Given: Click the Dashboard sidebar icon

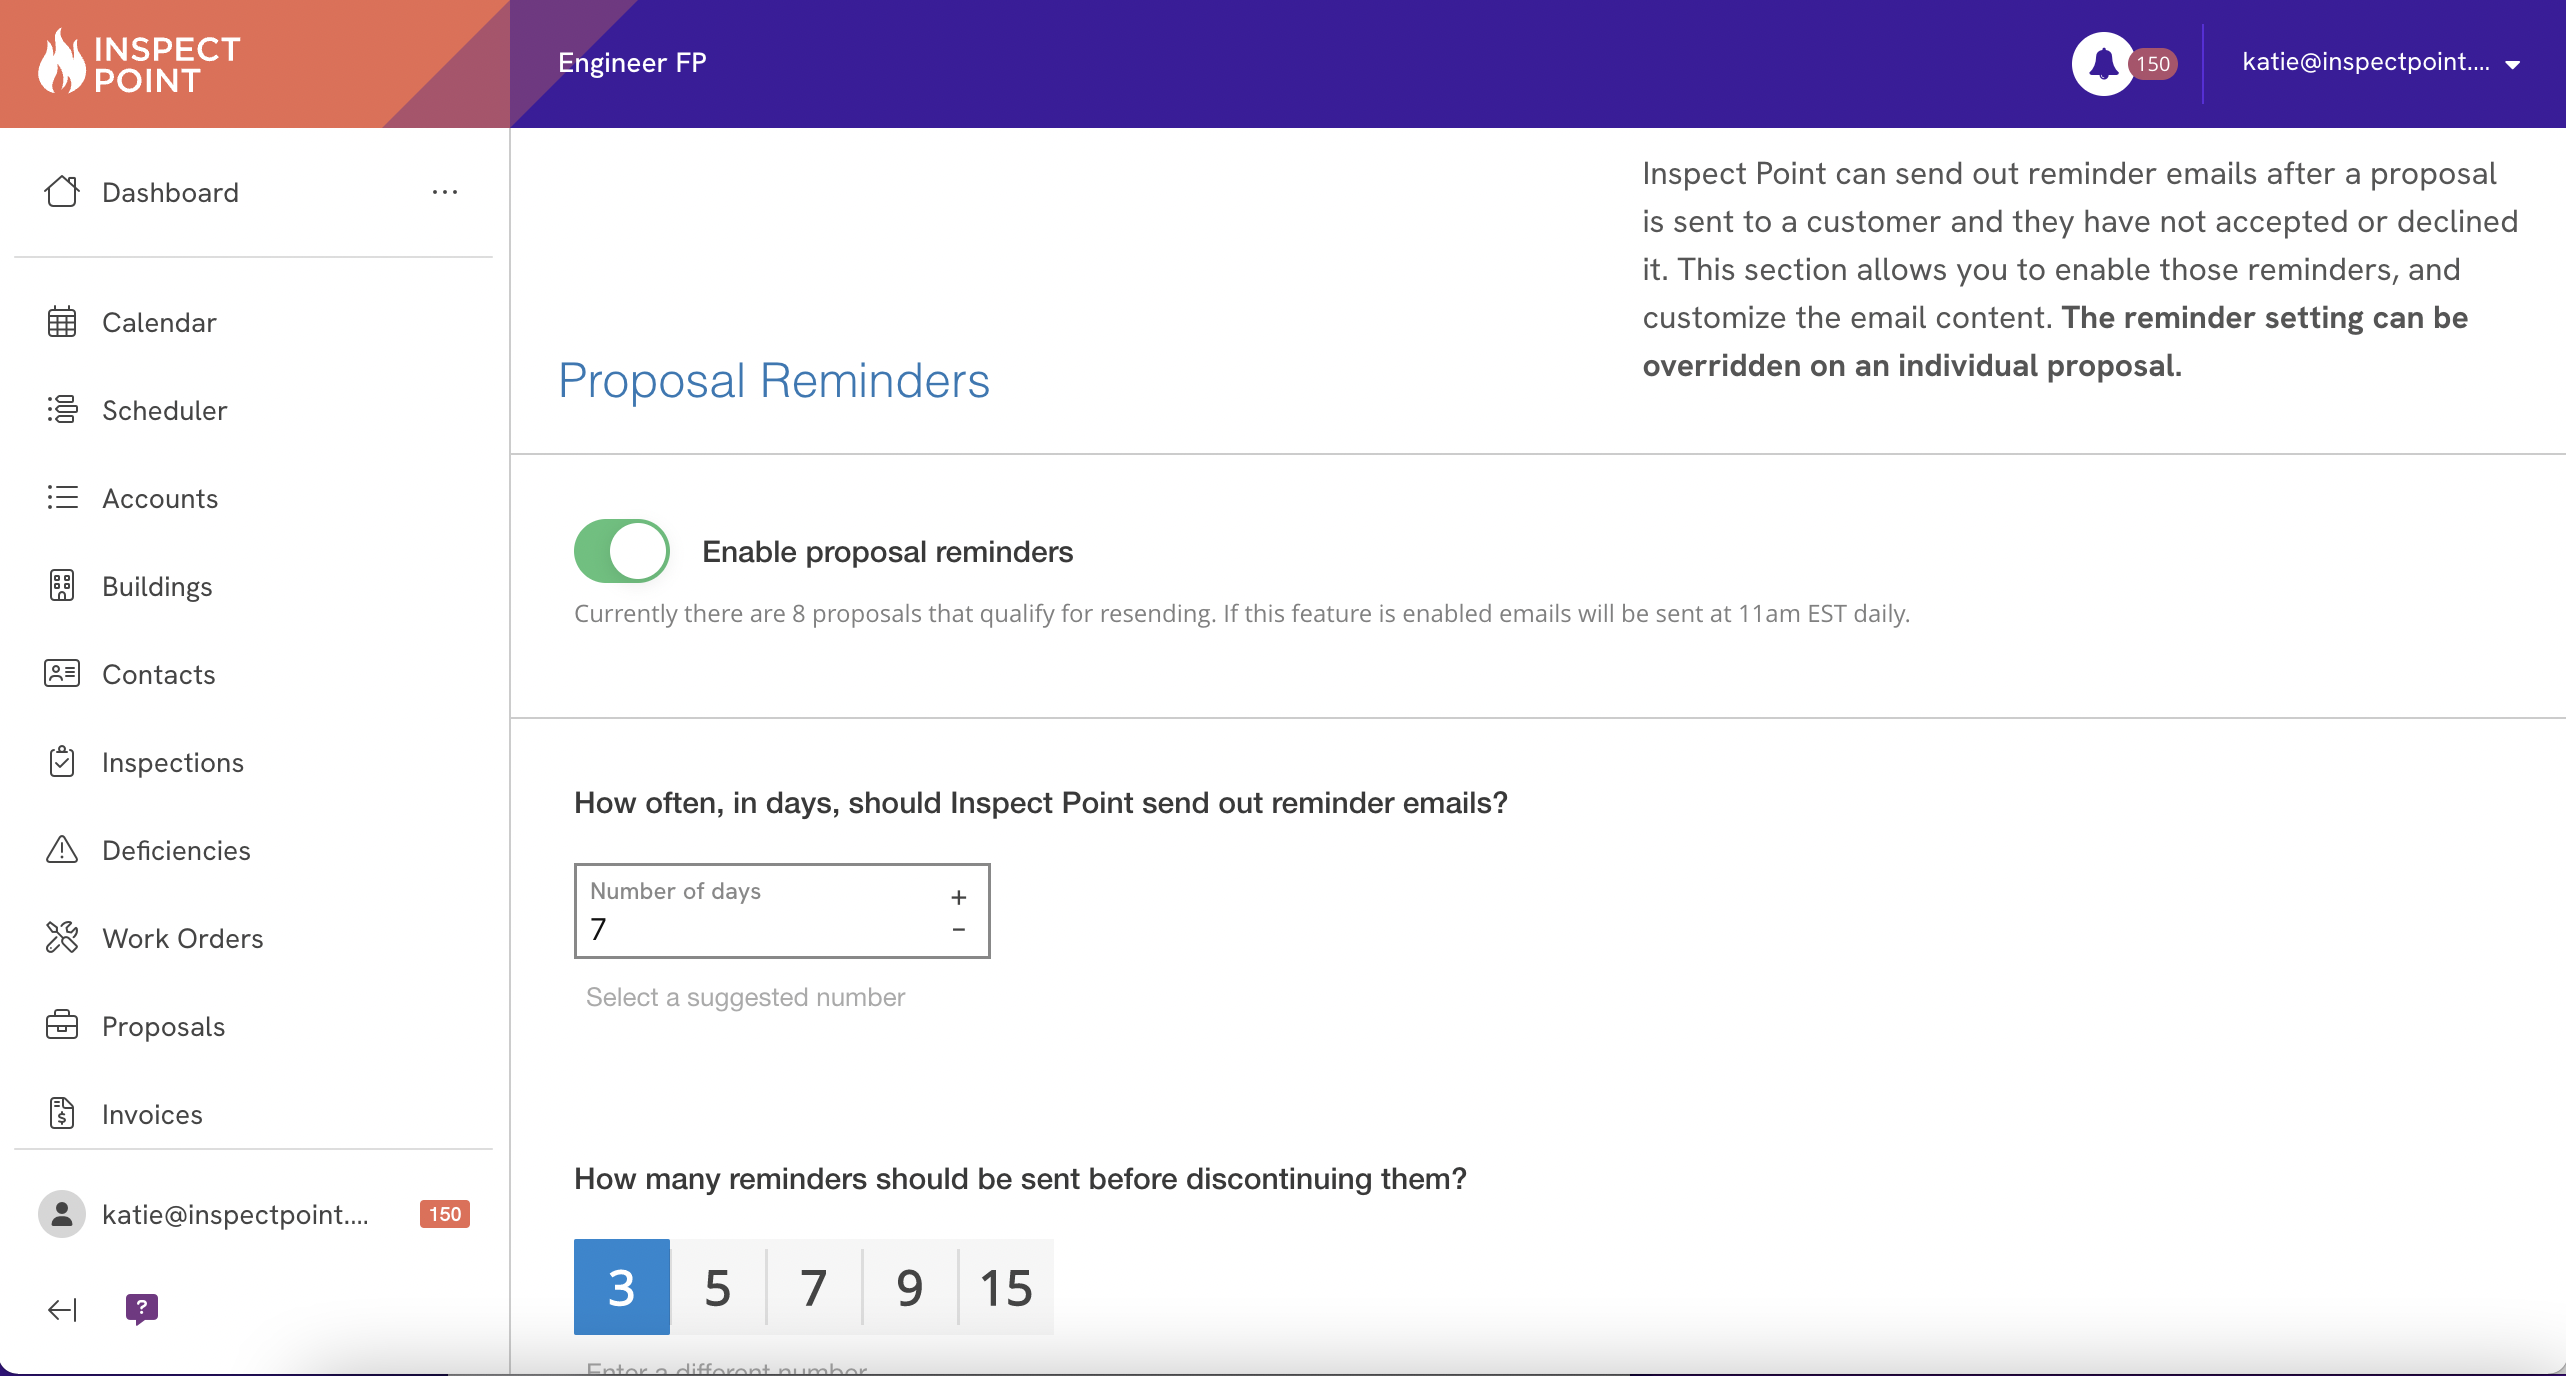Looking at the screenshot, I should point(61,192).
